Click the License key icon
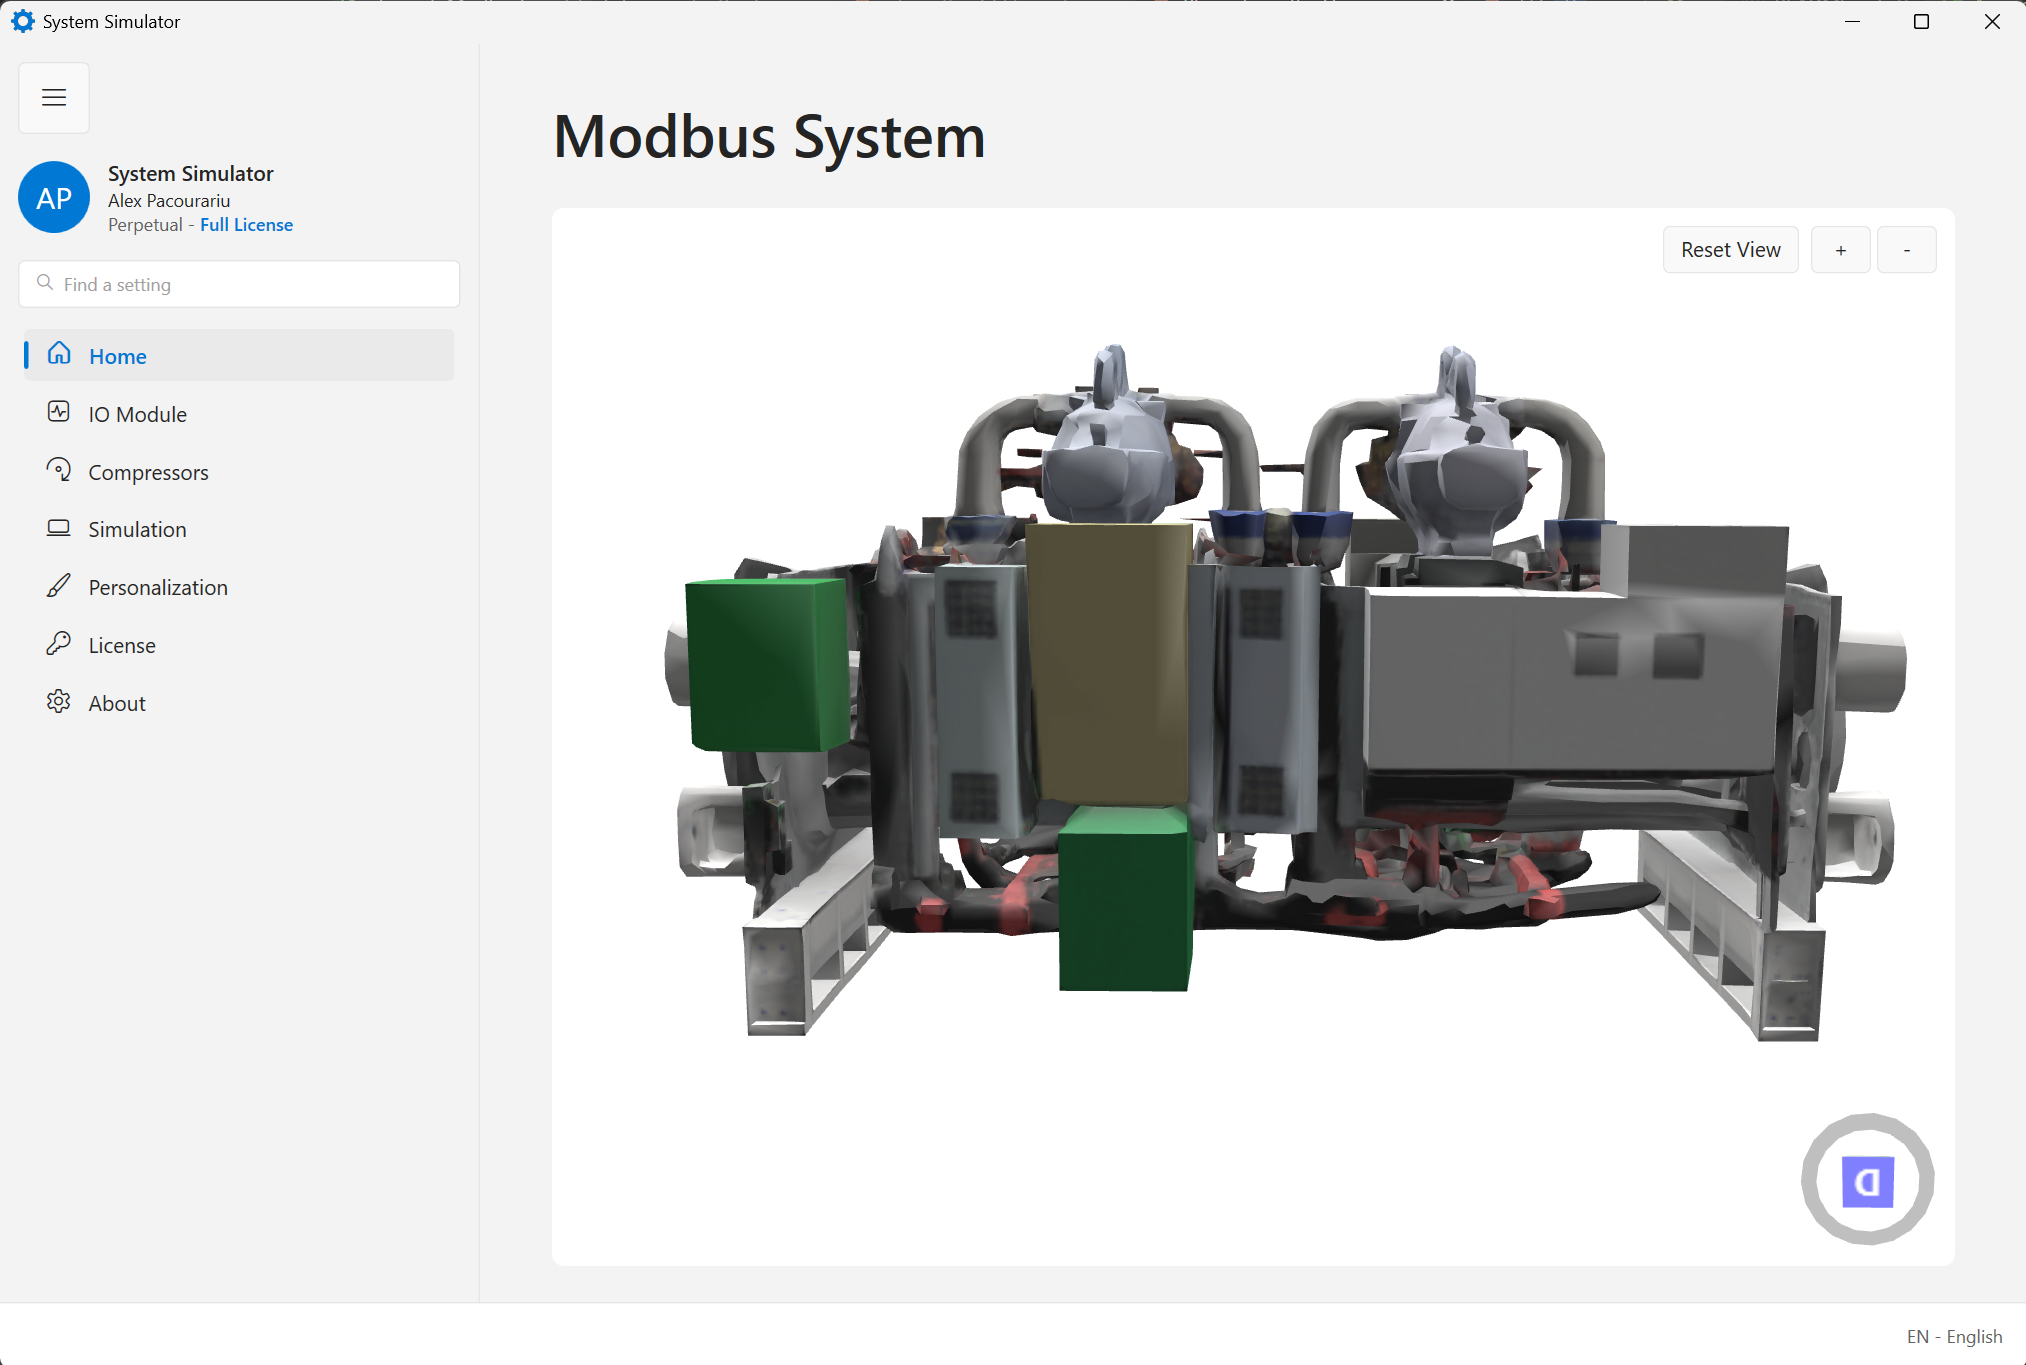The width and height of the screenshot is (2026, 1365). click(x=59, y=644)
